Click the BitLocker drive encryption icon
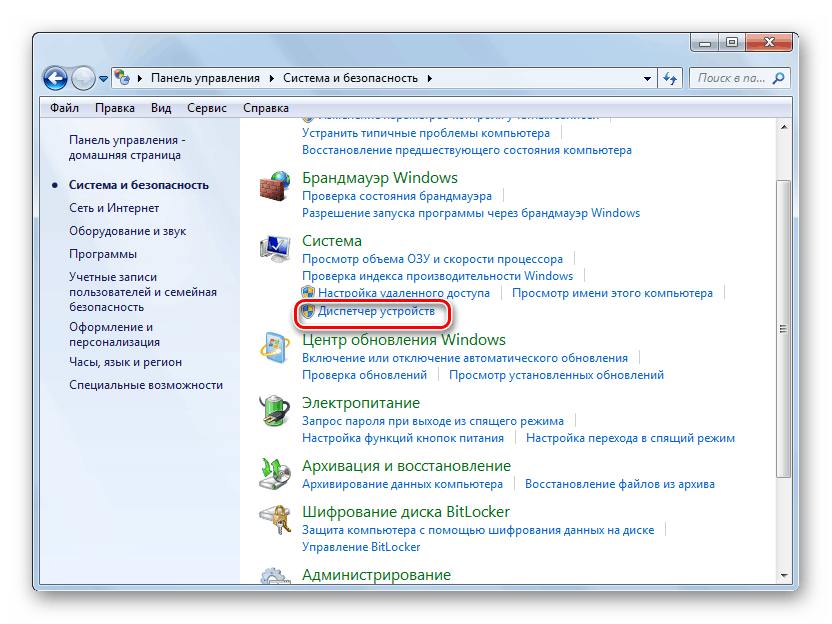This screenshot has height=624, width=832. pyautogui.click(x=275, y=519)
